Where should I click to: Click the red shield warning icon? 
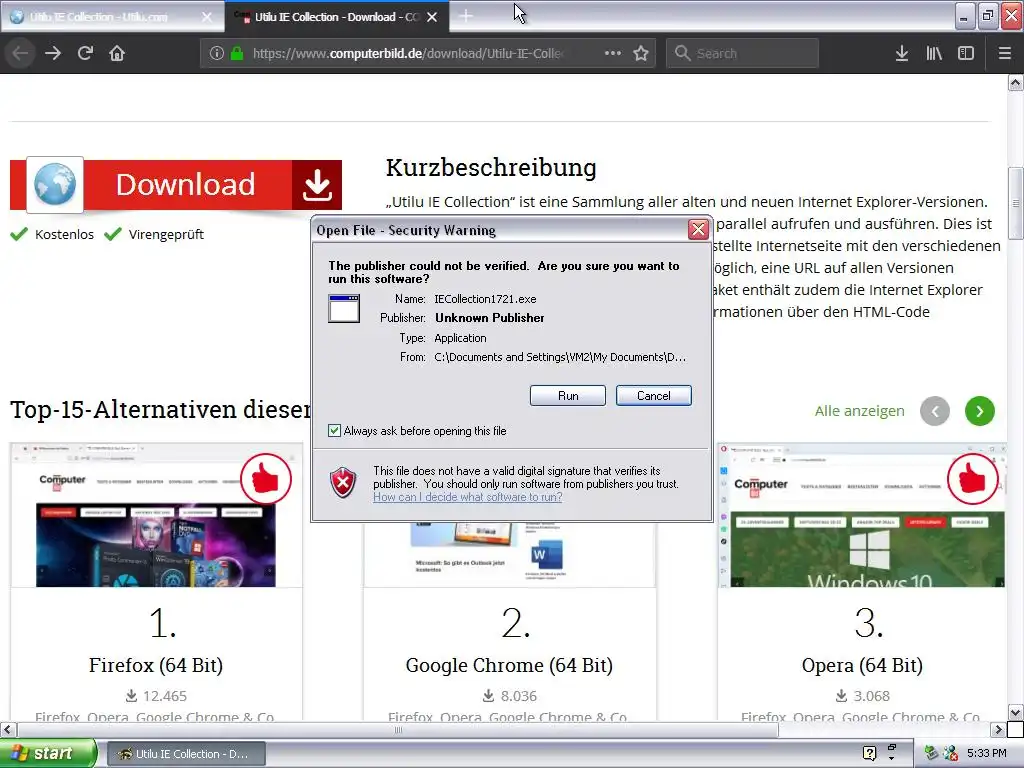point(343,483)
